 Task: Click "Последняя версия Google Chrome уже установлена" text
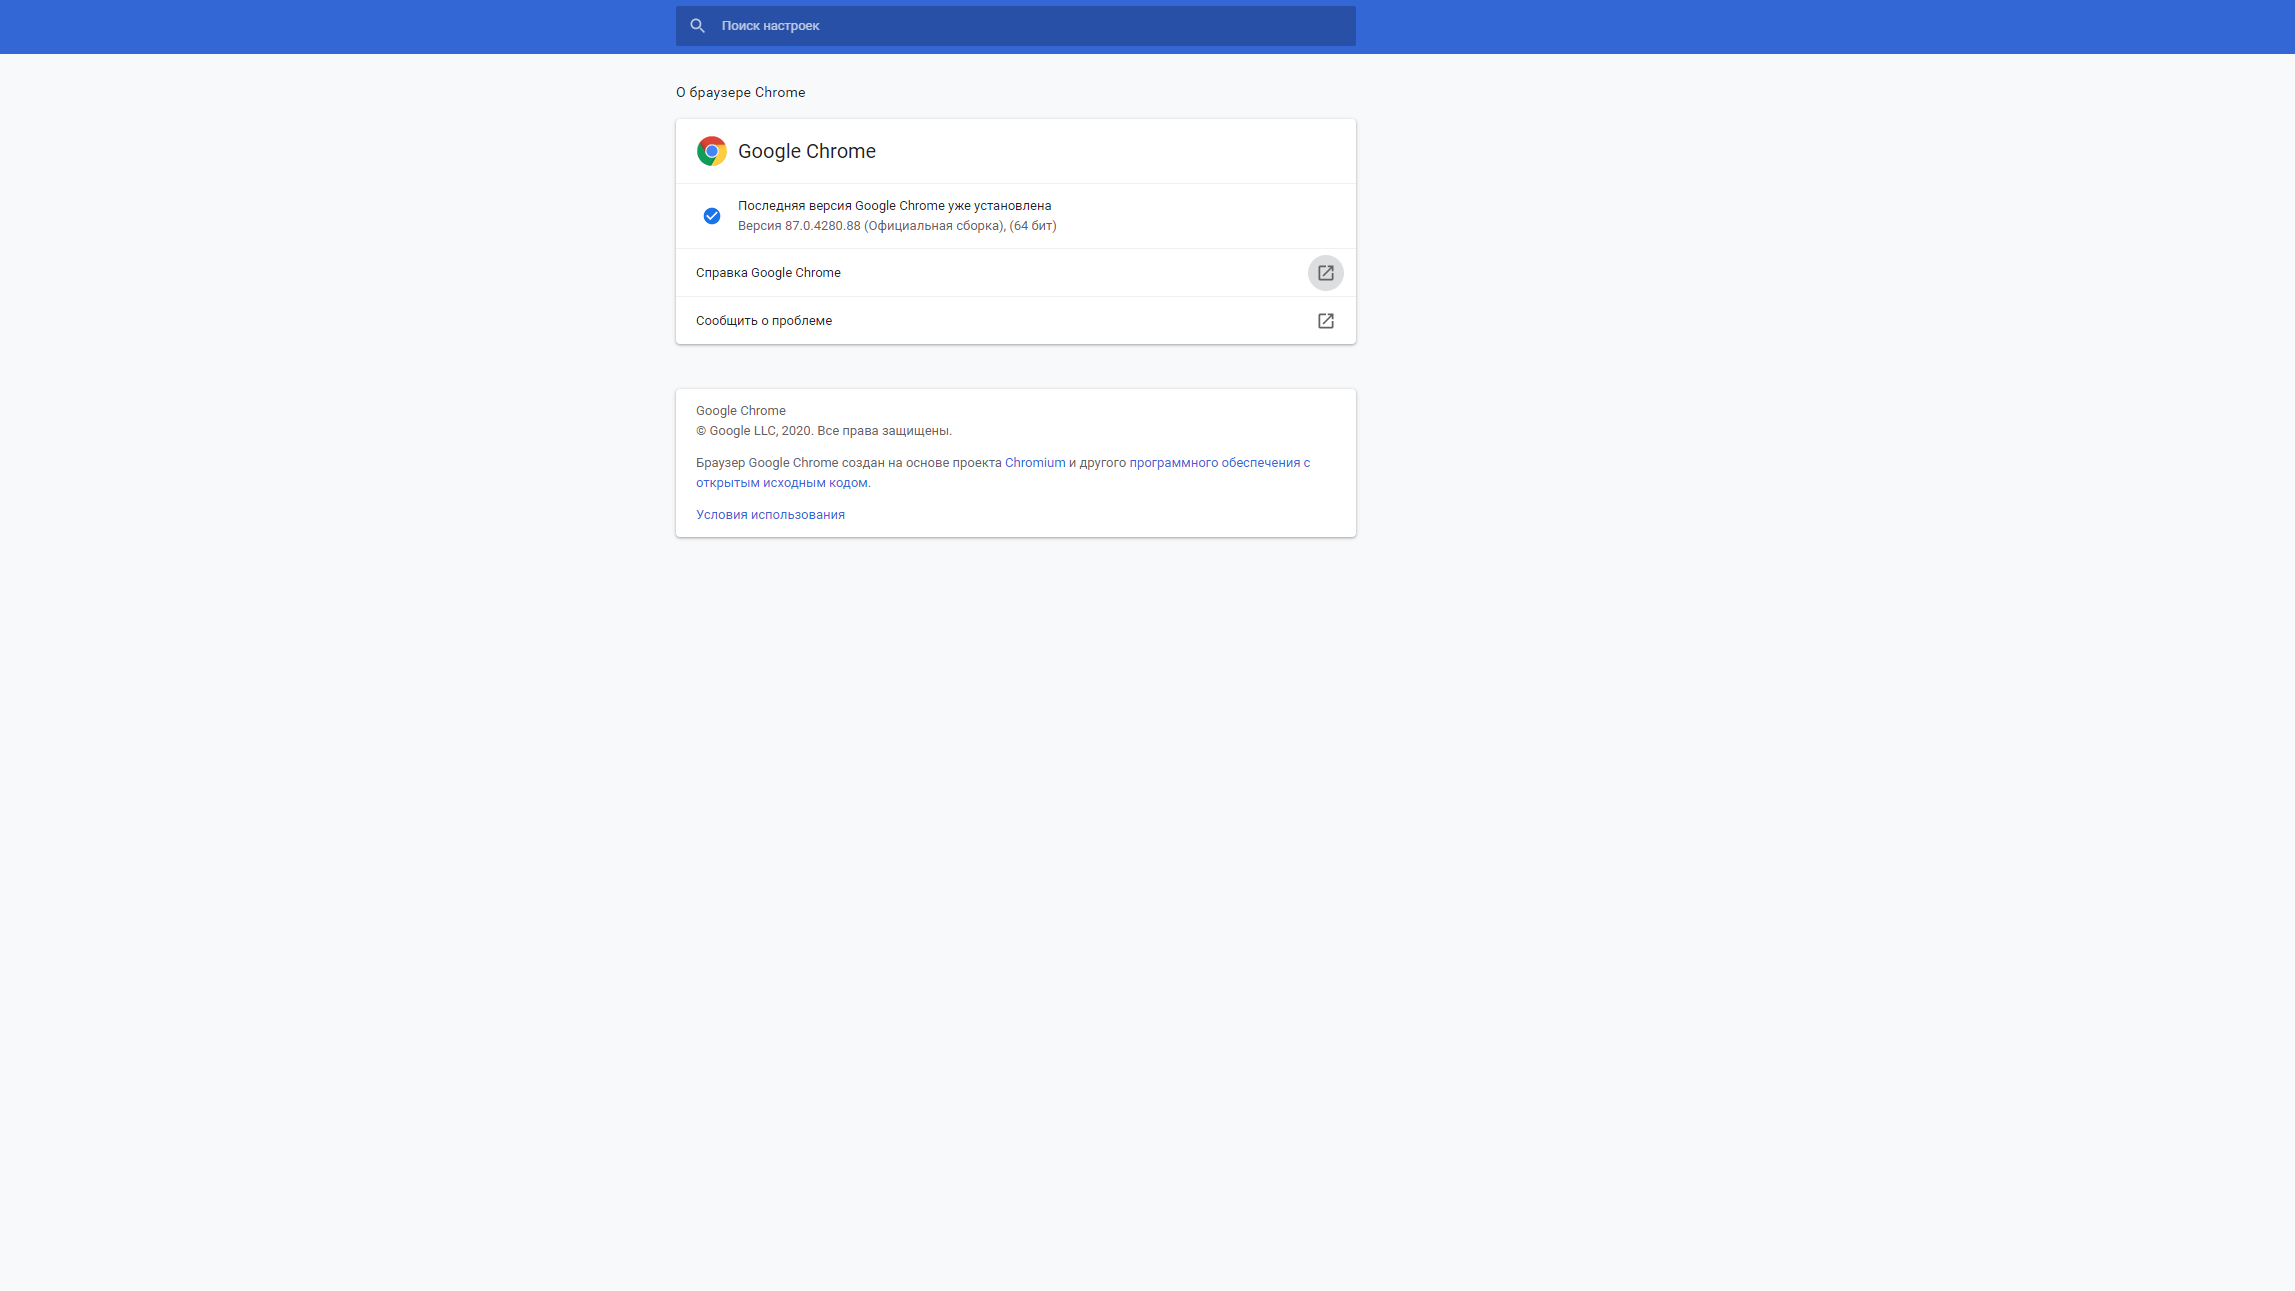coord(894,206)
